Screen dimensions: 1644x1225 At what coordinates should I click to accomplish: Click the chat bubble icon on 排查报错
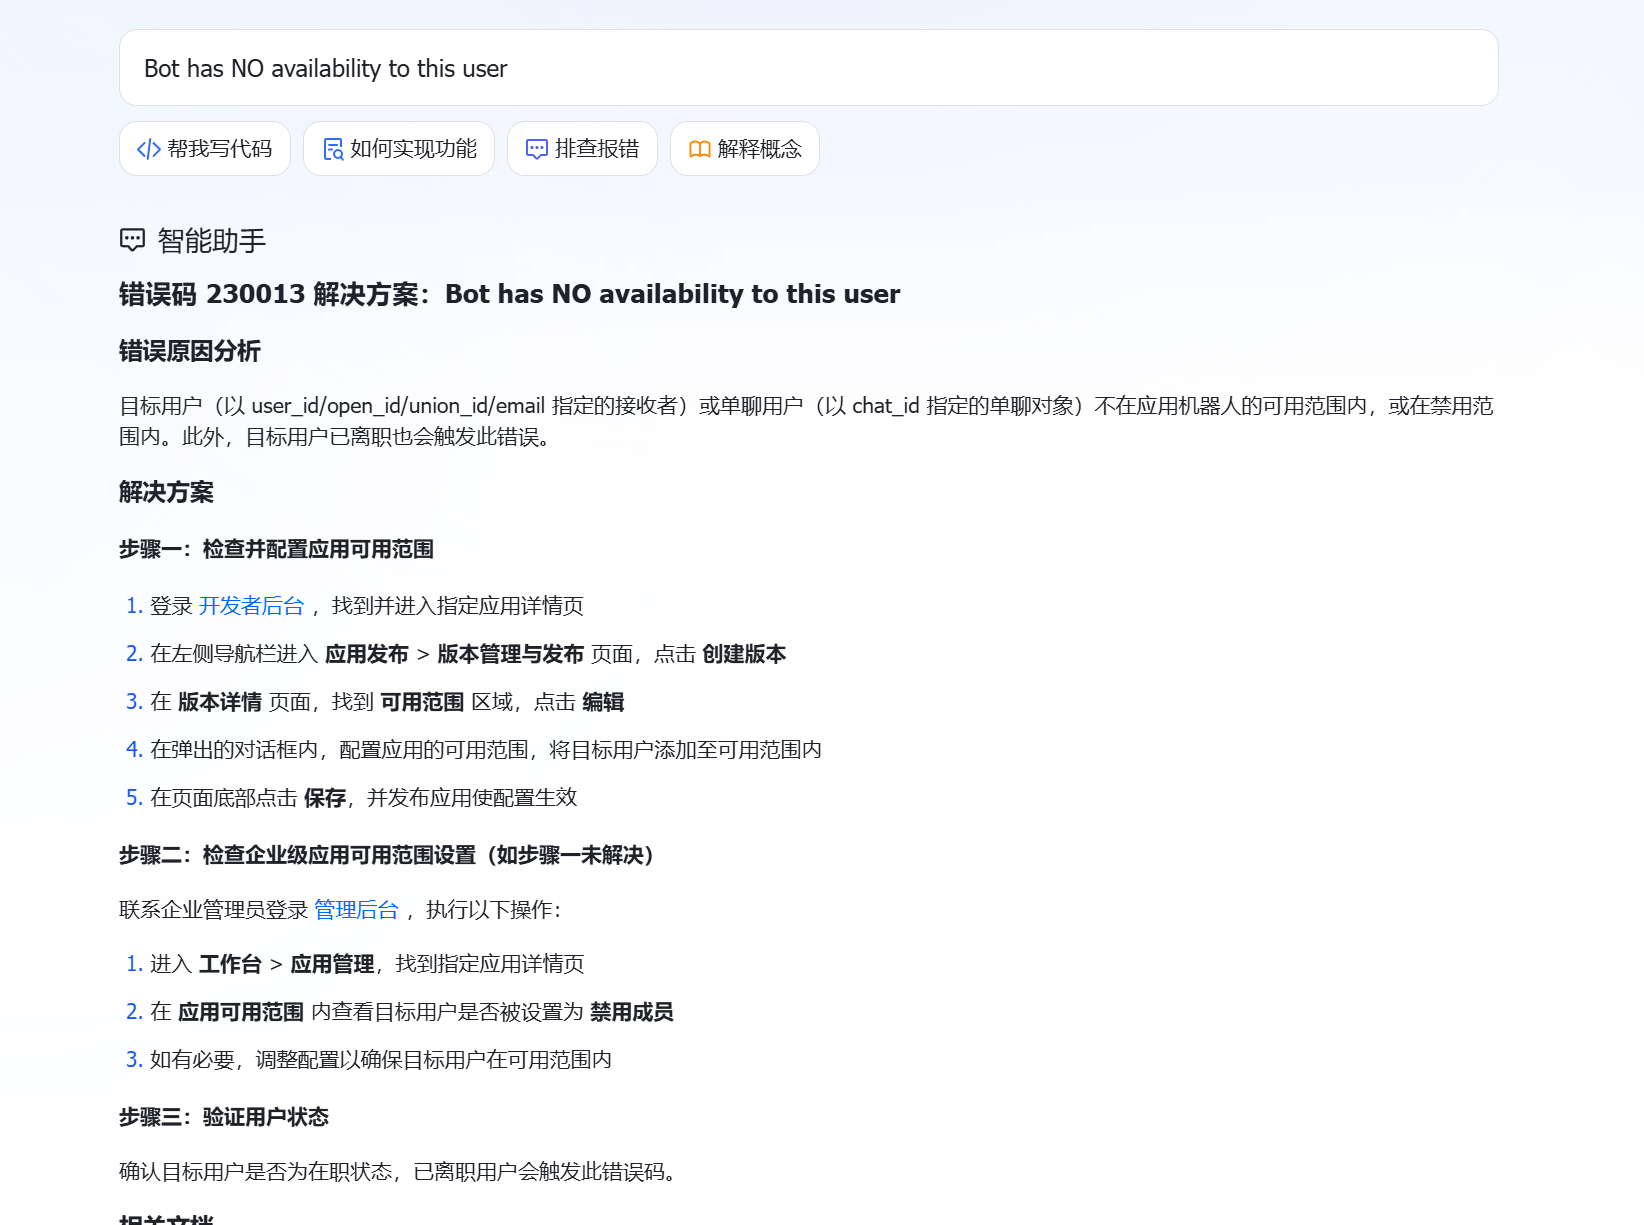(x=537, y=148)
